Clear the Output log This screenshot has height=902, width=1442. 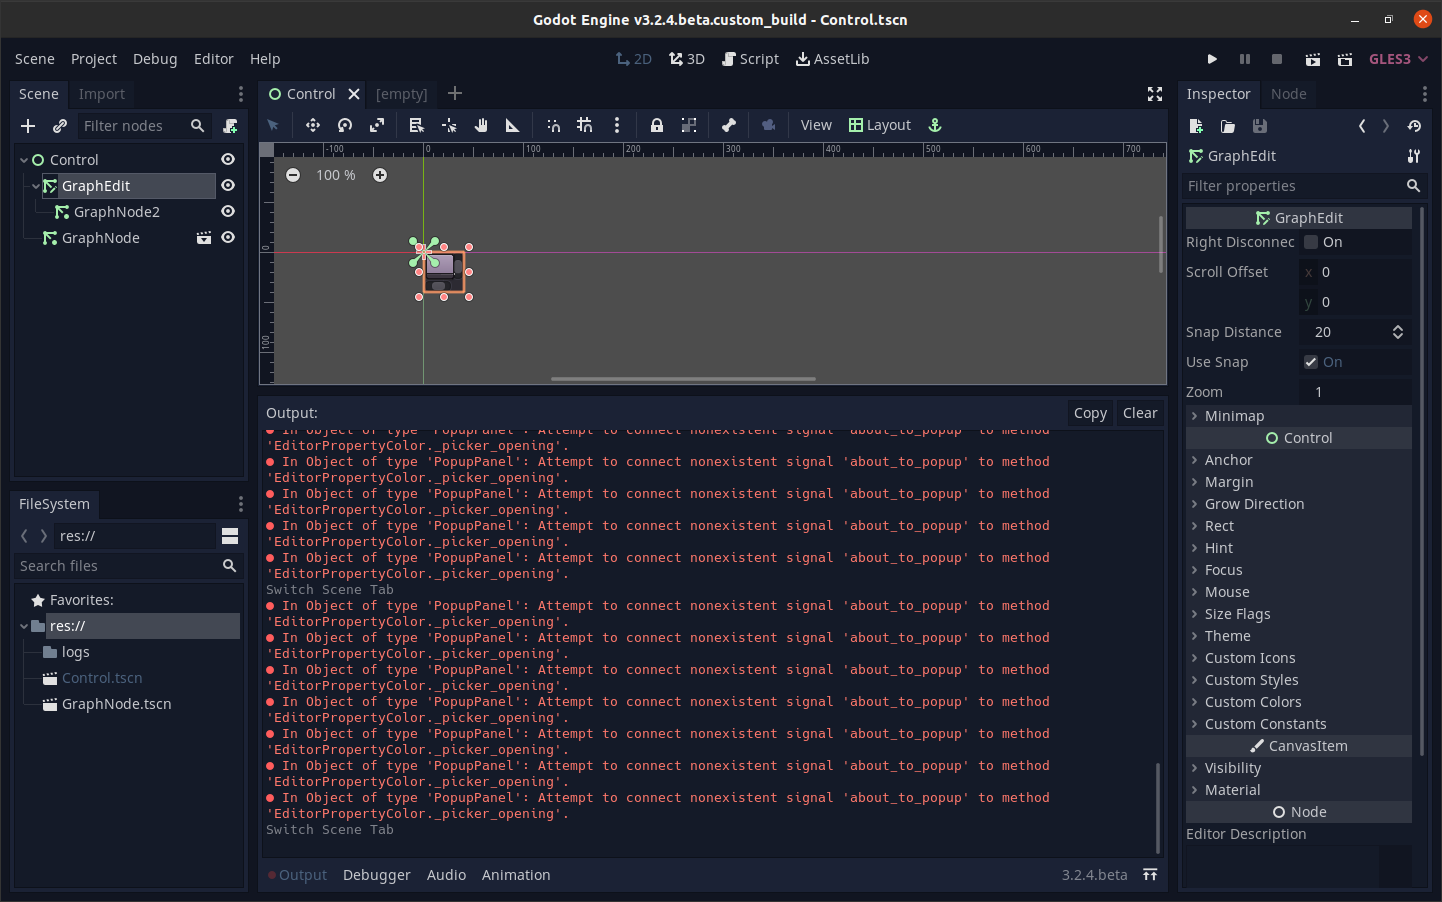pos(1140,412)
